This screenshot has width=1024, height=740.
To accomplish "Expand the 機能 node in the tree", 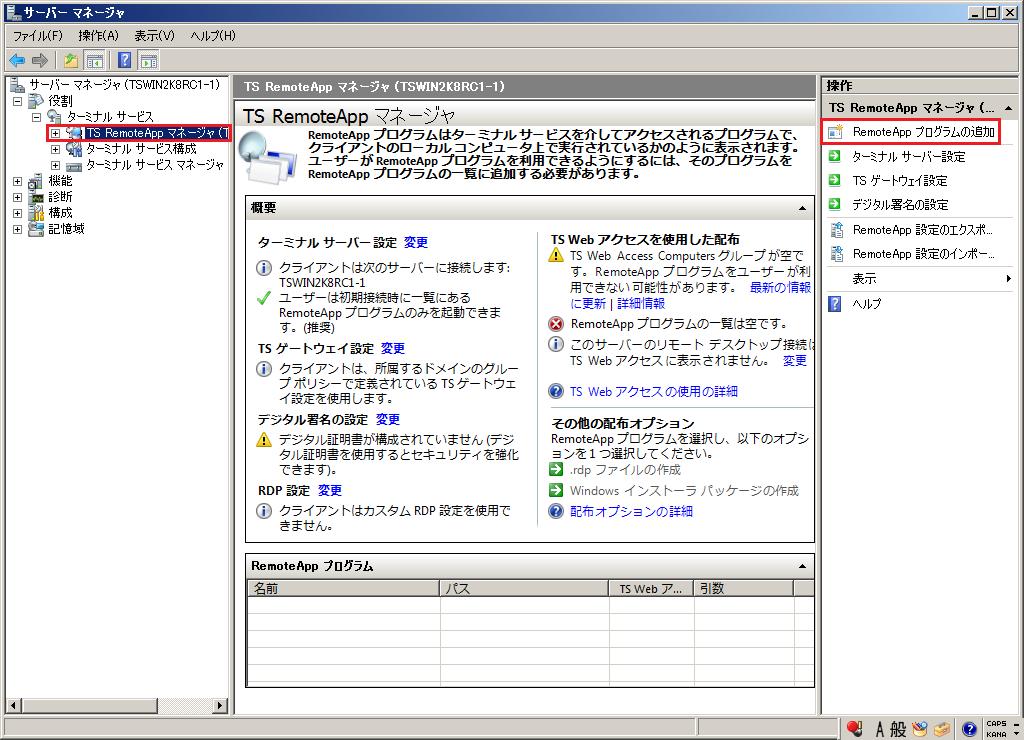I will 16,181.
